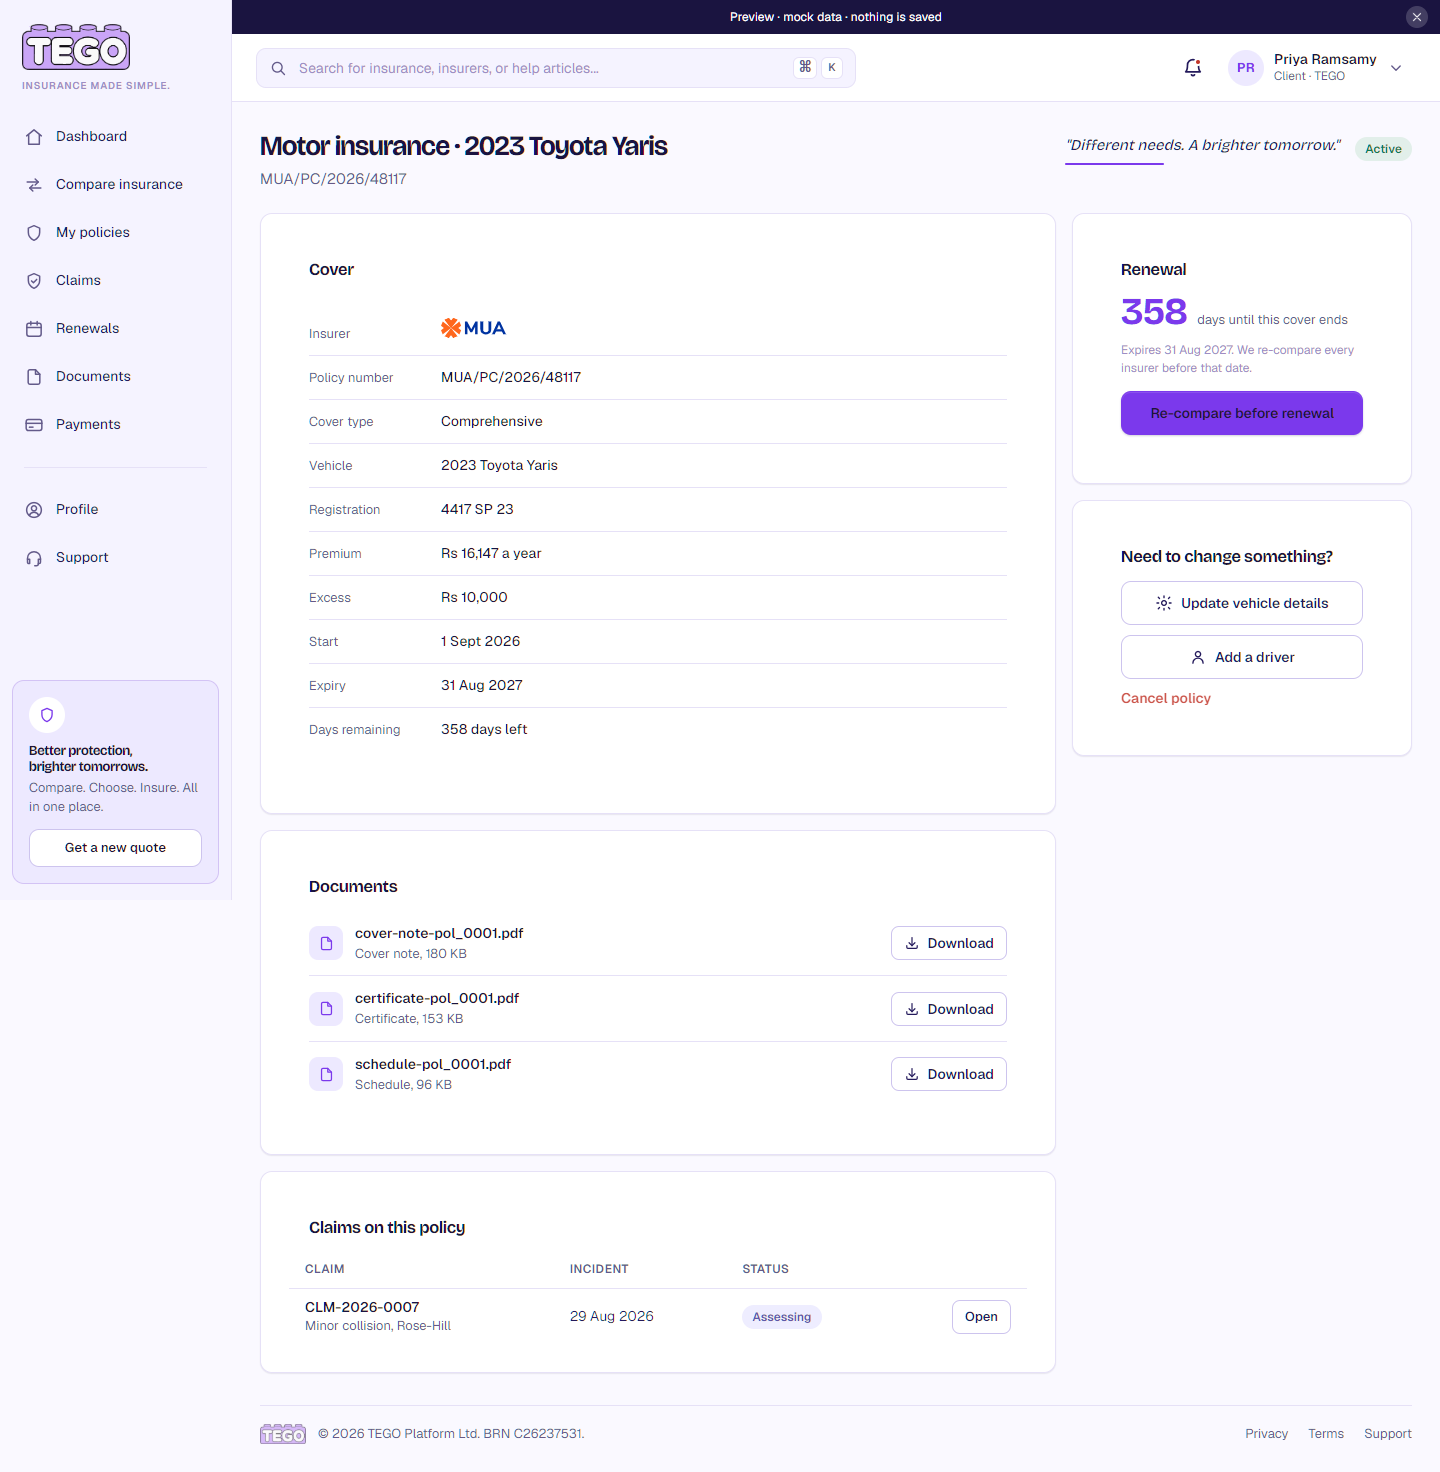
Task: Click the search magnifier icon
Action: coord(279,68)
